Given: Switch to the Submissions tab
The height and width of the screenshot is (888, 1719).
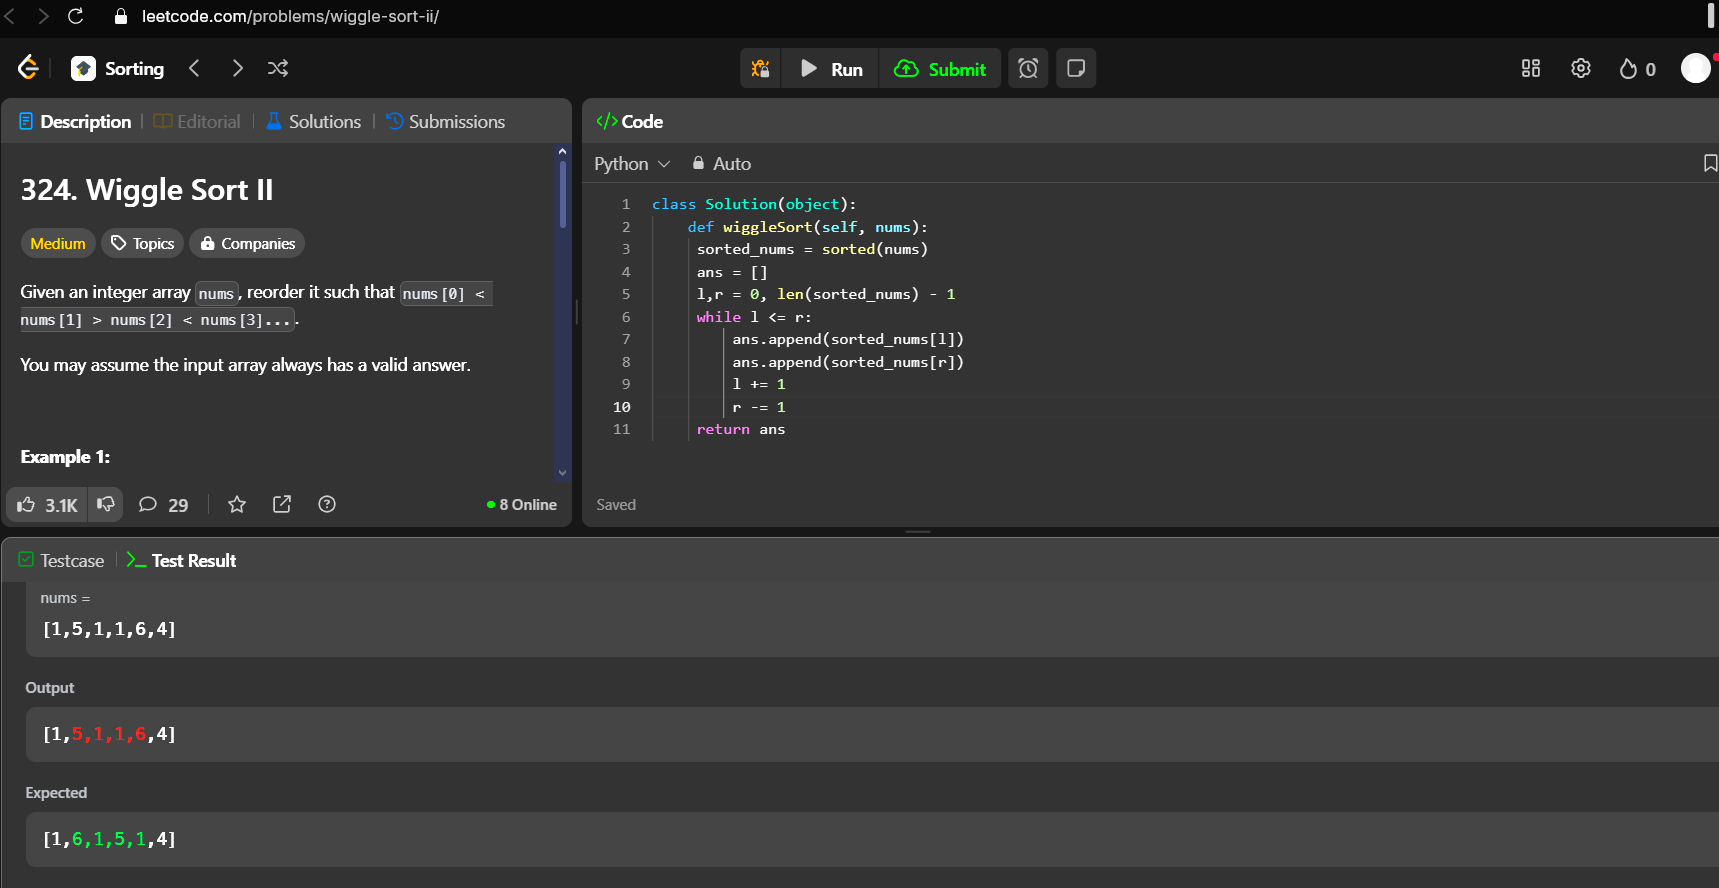Looking at the screenshot, I should coord(446,121).
